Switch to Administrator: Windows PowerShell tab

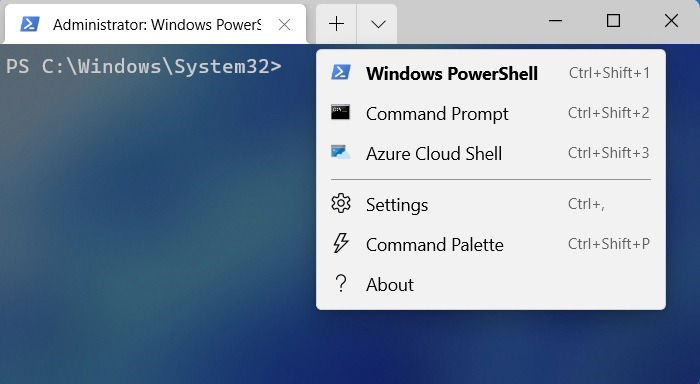(155, 24)
